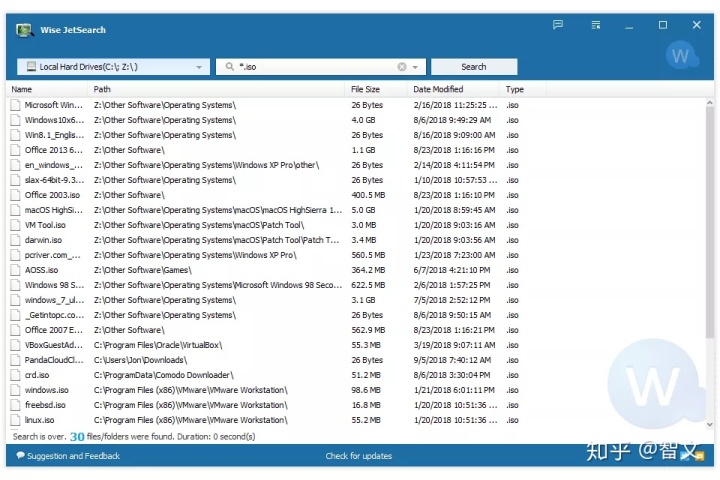Sort results by Type column header

515,90
